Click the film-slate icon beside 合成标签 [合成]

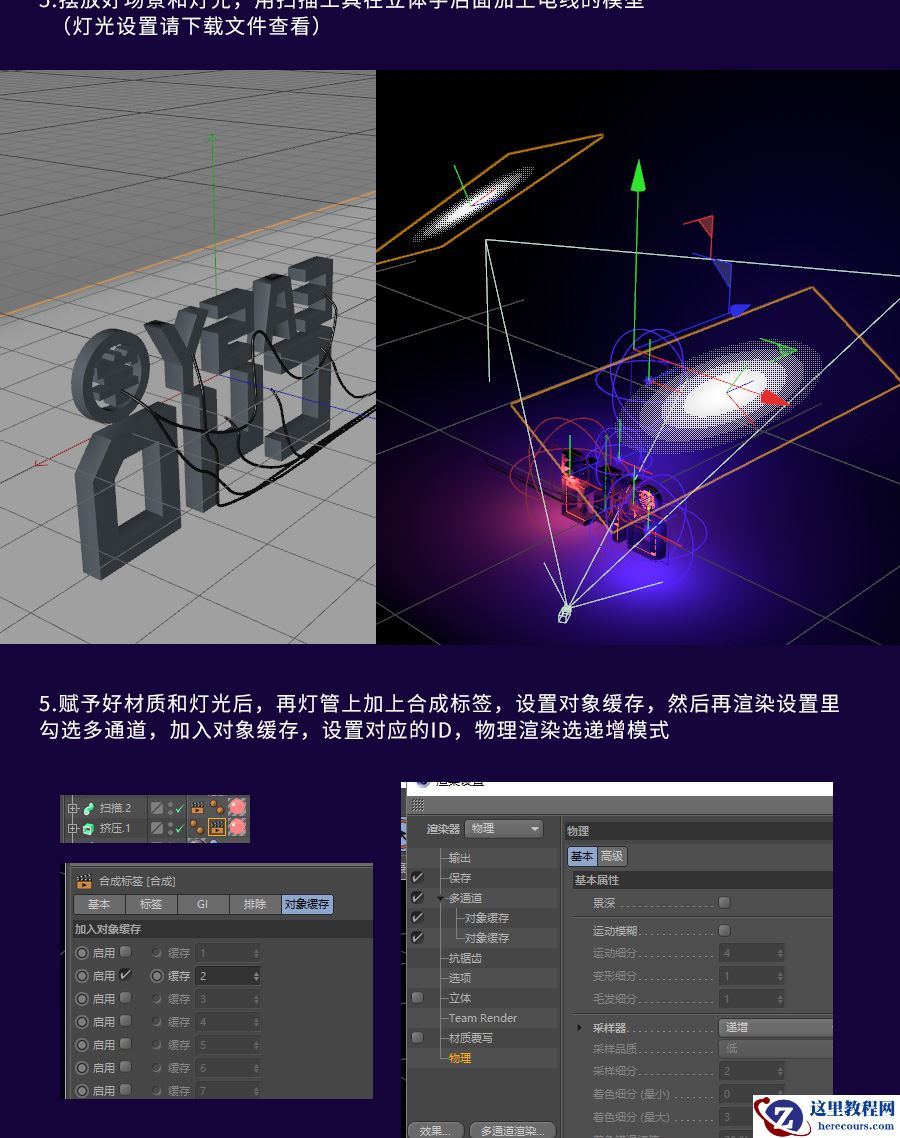pos(84,881)
